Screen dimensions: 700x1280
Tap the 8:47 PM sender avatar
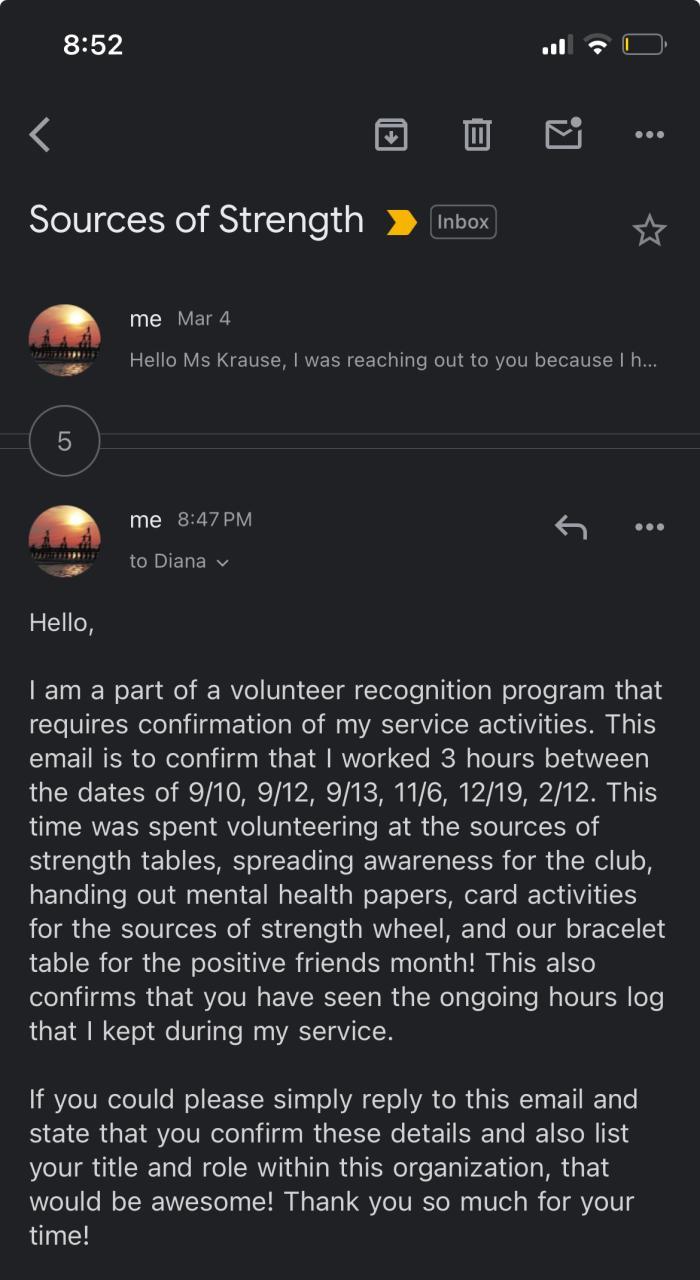coord(65,541)
